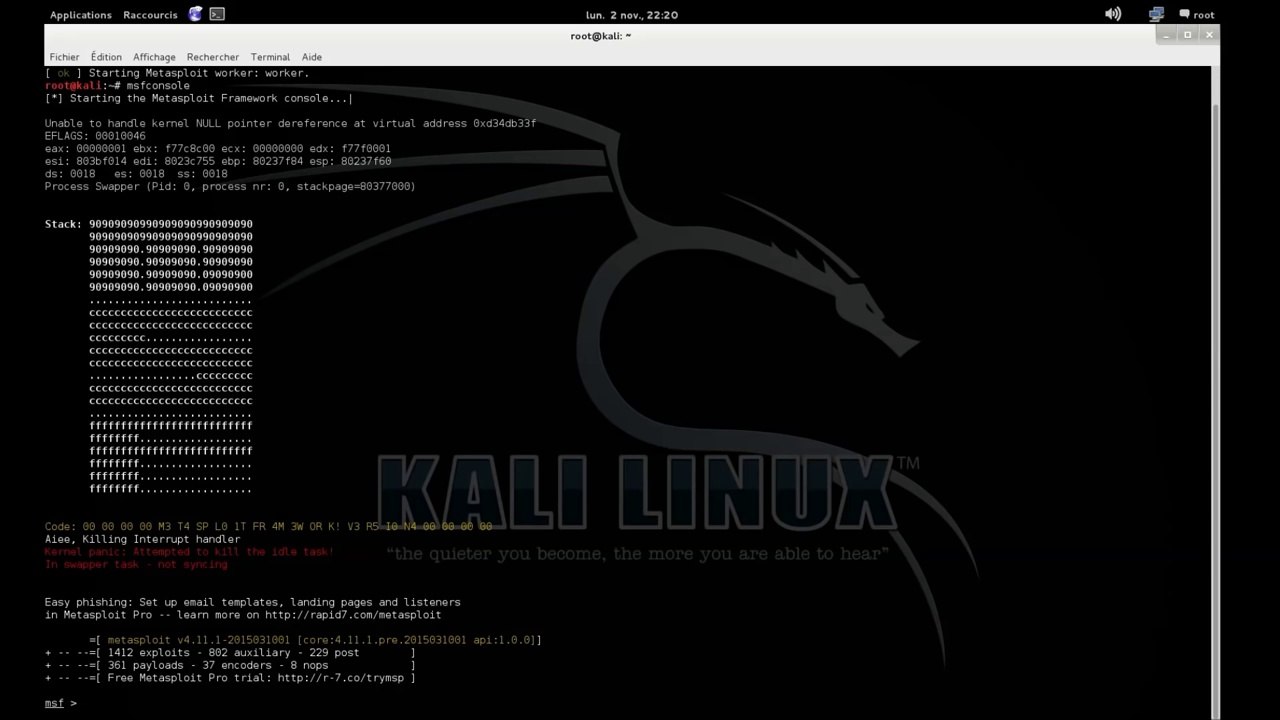Open the root user menu

(x=1197, y=15)
